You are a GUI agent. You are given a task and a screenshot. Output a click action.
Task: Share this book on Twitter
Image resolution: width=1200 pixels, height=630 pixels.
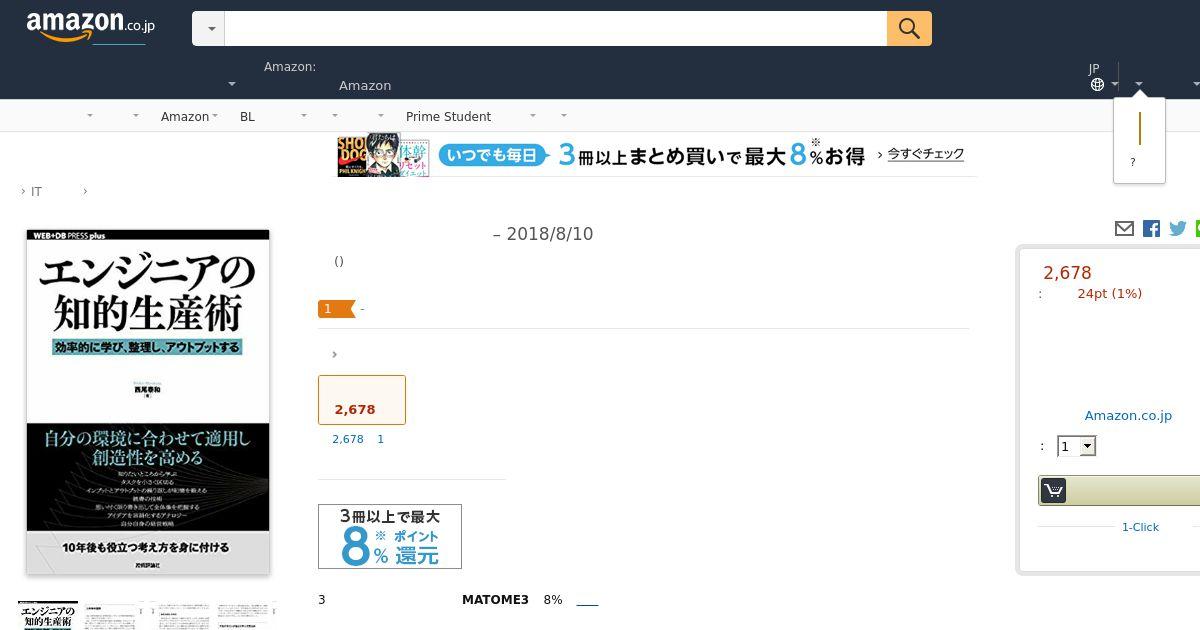tap(1178, 229)
